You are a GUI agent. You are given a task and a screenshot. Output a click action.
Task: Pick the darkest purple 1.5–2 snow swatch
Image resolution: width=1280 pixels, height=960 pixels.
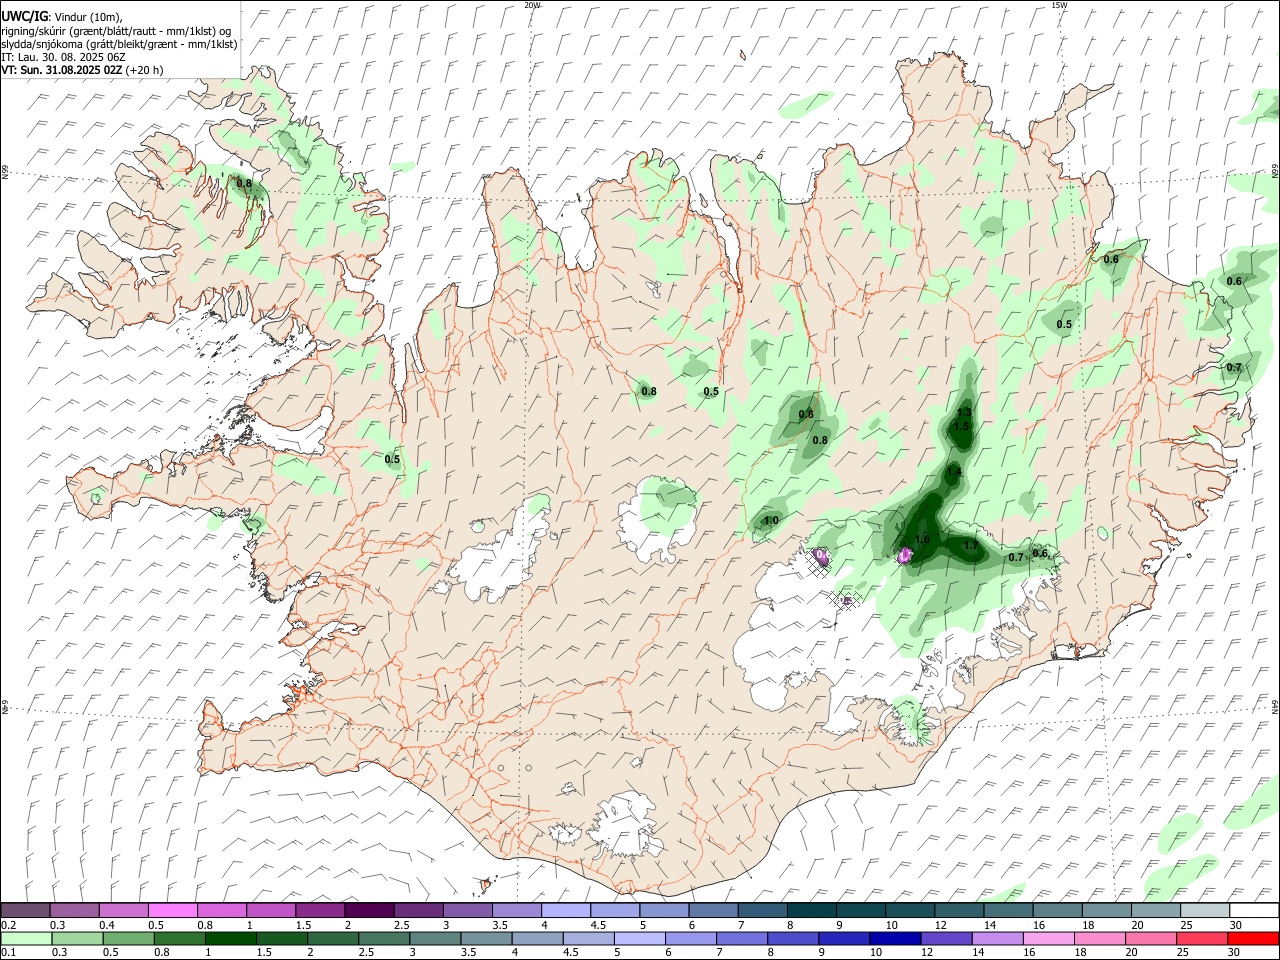point(368,910)
